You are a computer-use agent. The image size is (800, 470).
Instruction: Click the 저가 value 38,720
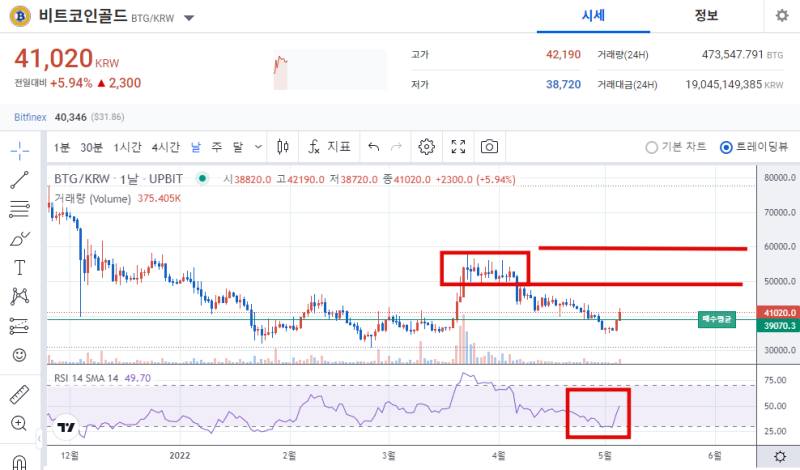point(563,84)
